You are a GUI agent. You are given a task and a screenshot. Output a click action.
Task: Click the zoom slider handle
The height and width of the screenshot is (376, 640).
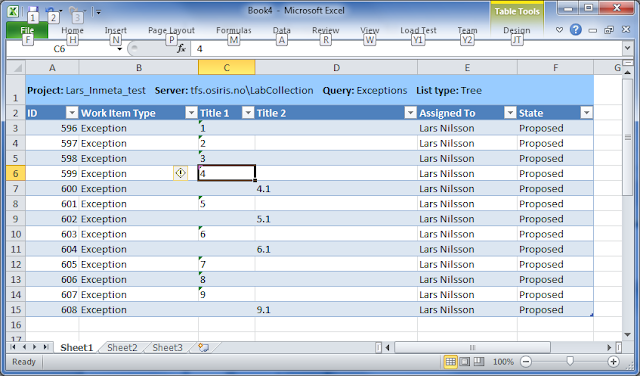(x=570, y=361)
